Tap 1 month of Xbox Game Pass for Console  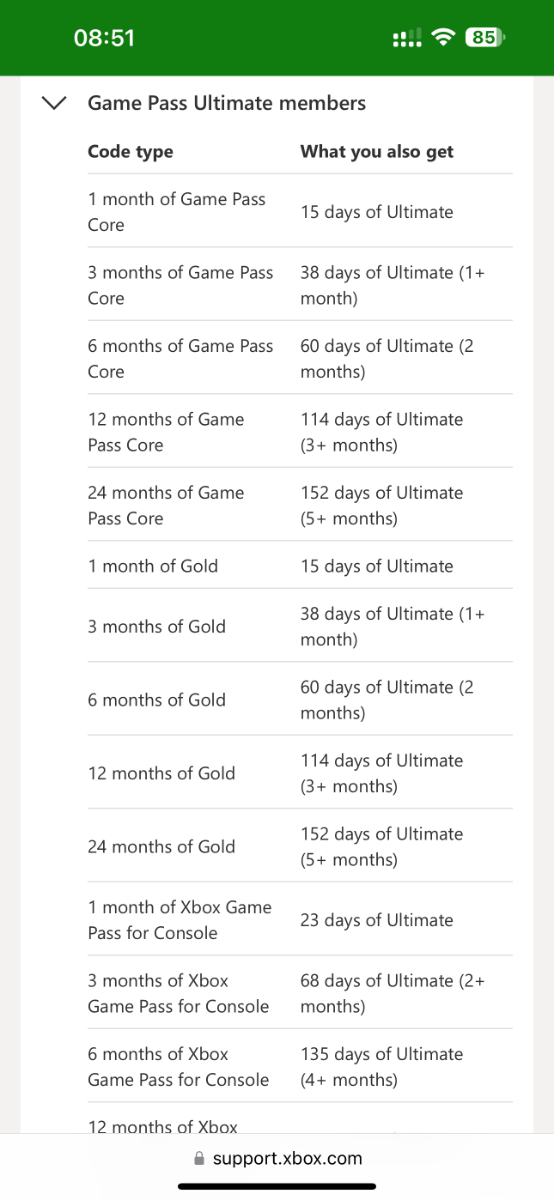[180, 920]
